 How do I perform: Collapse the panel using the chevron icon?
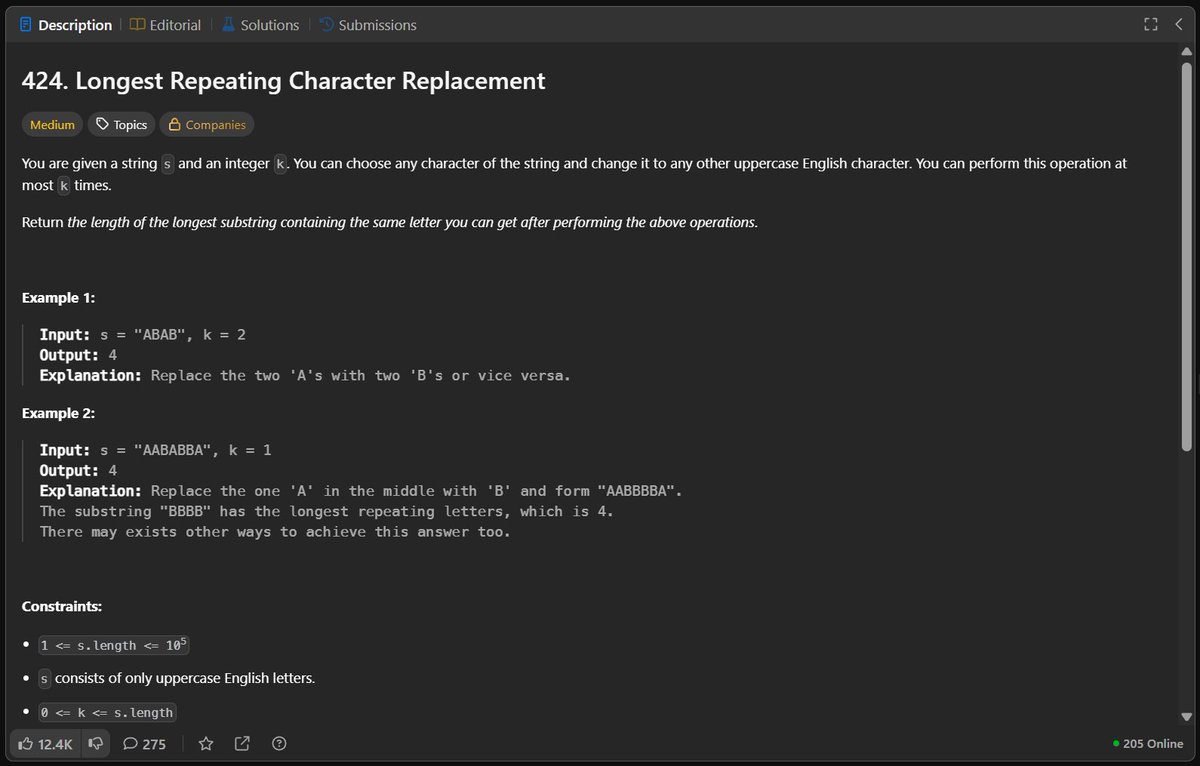click(x=1179, y=24)
